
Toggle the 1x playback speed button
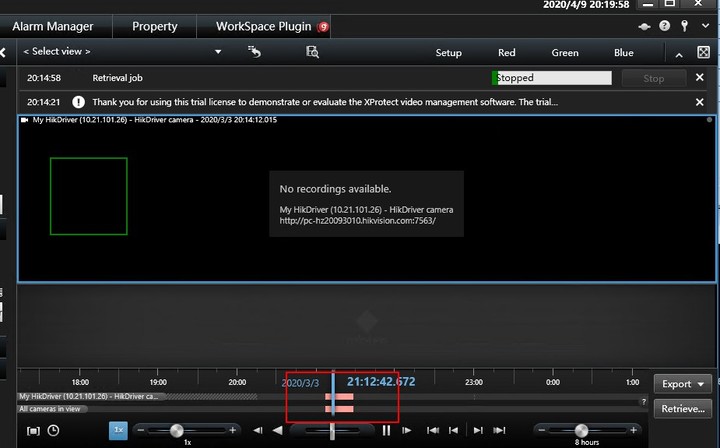tap(118, 430)
